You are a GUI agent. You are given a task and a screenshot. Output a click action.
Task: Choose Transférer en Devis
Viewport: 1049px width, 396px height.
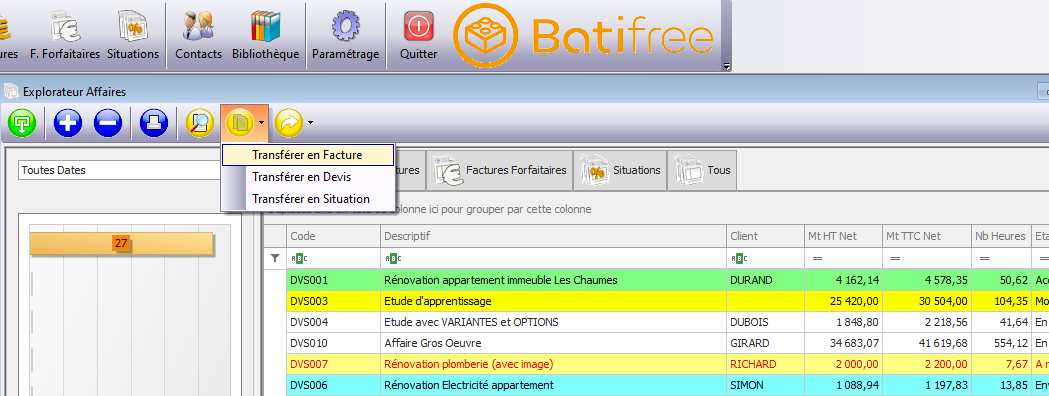(x=307, y=177)
